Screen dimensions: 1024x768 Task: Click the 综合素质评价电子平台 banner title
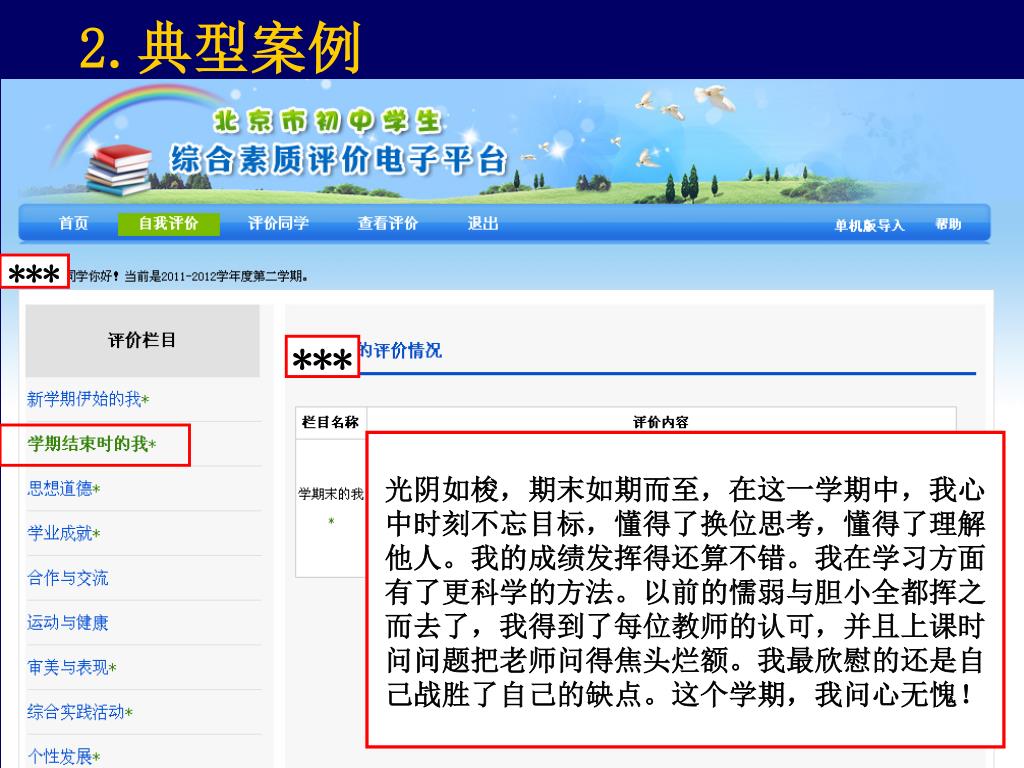[x=339, y=160]
